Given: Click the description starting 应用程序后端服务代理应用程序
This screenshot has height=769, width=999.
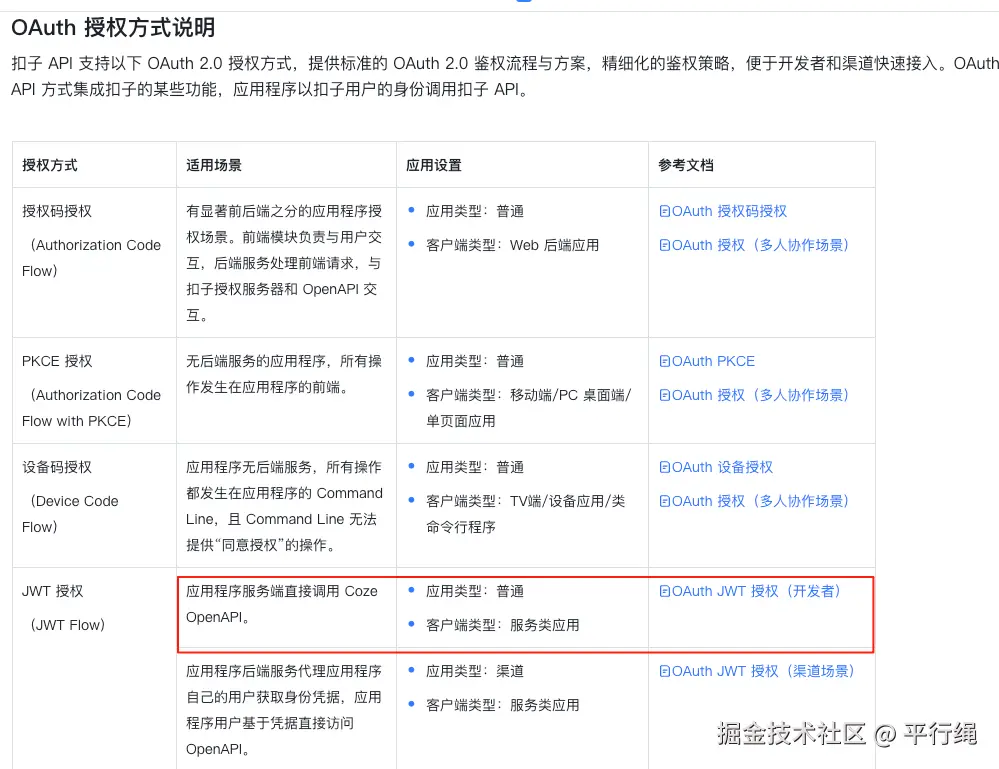Looking at the screenshot, I should (284, 710).
